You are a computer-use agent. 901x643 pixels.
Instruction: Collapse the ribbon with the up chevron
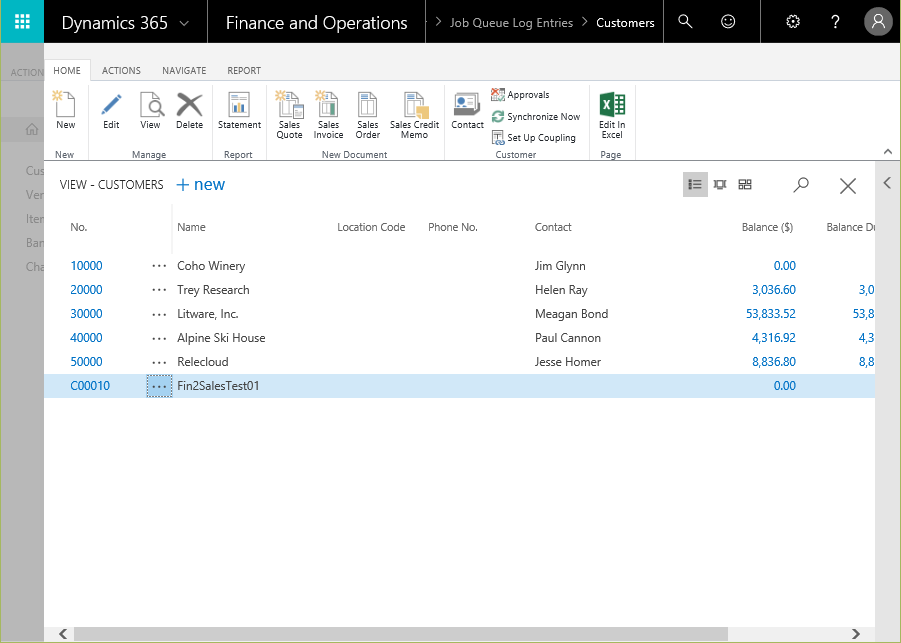tap(888, 152)
